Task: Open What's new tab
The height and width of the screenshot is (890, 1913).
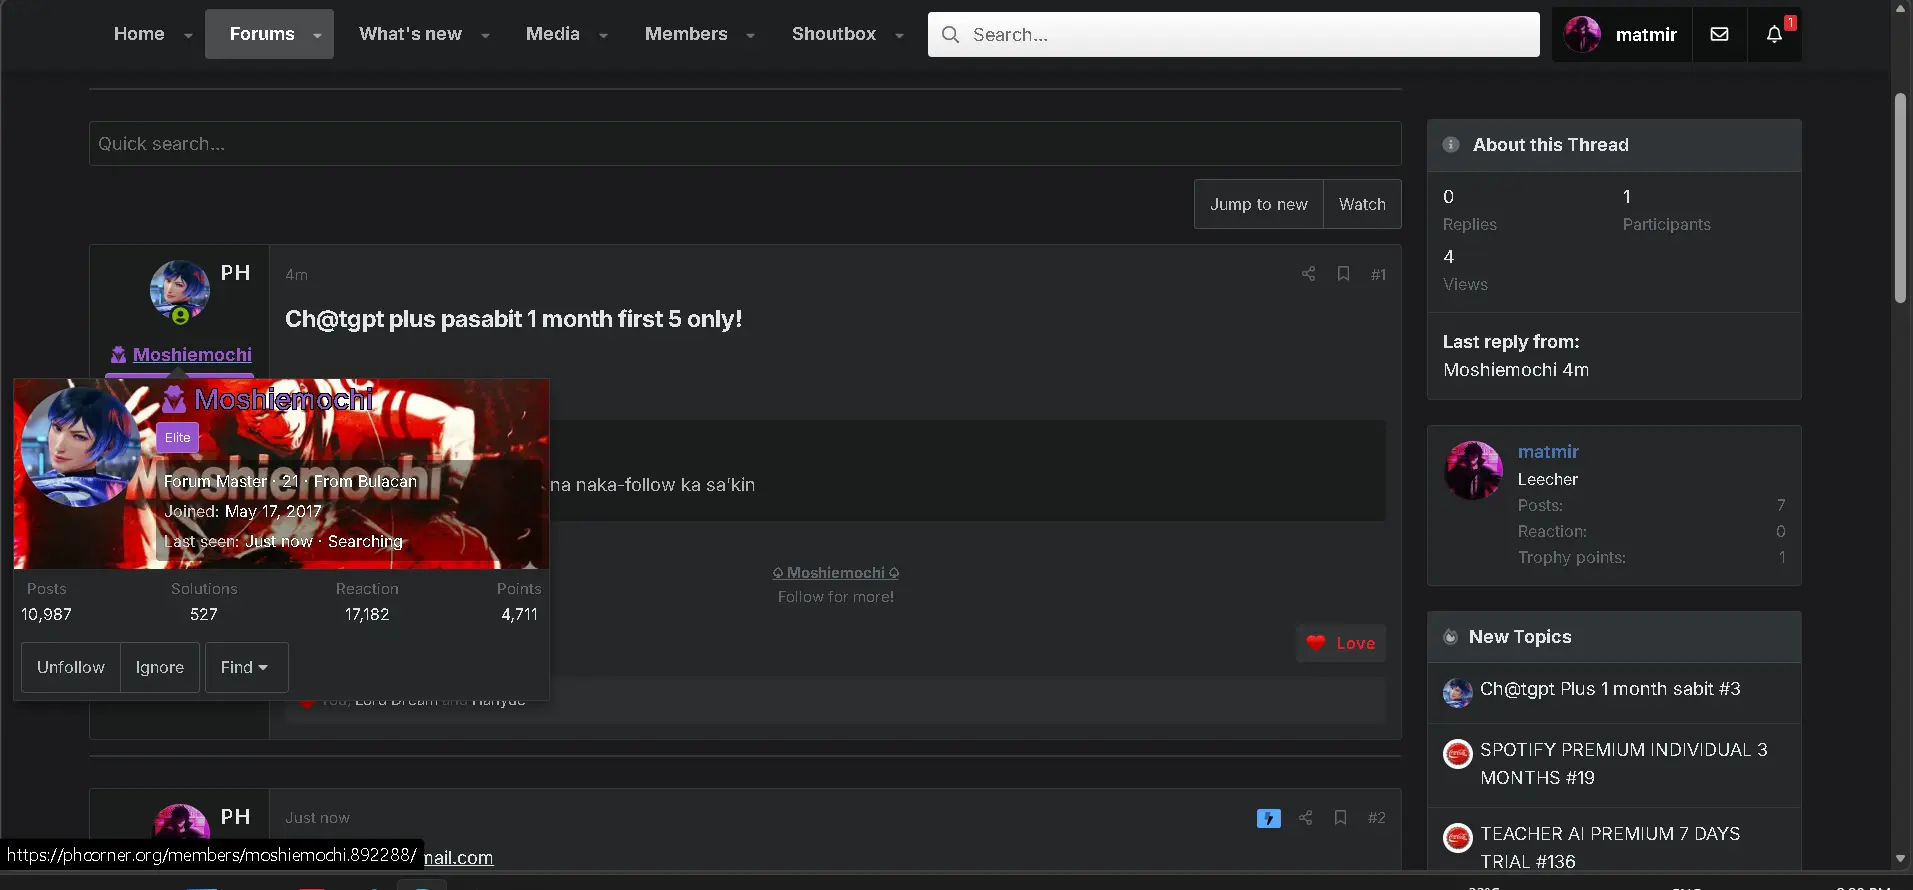Action: pos(410,34)
